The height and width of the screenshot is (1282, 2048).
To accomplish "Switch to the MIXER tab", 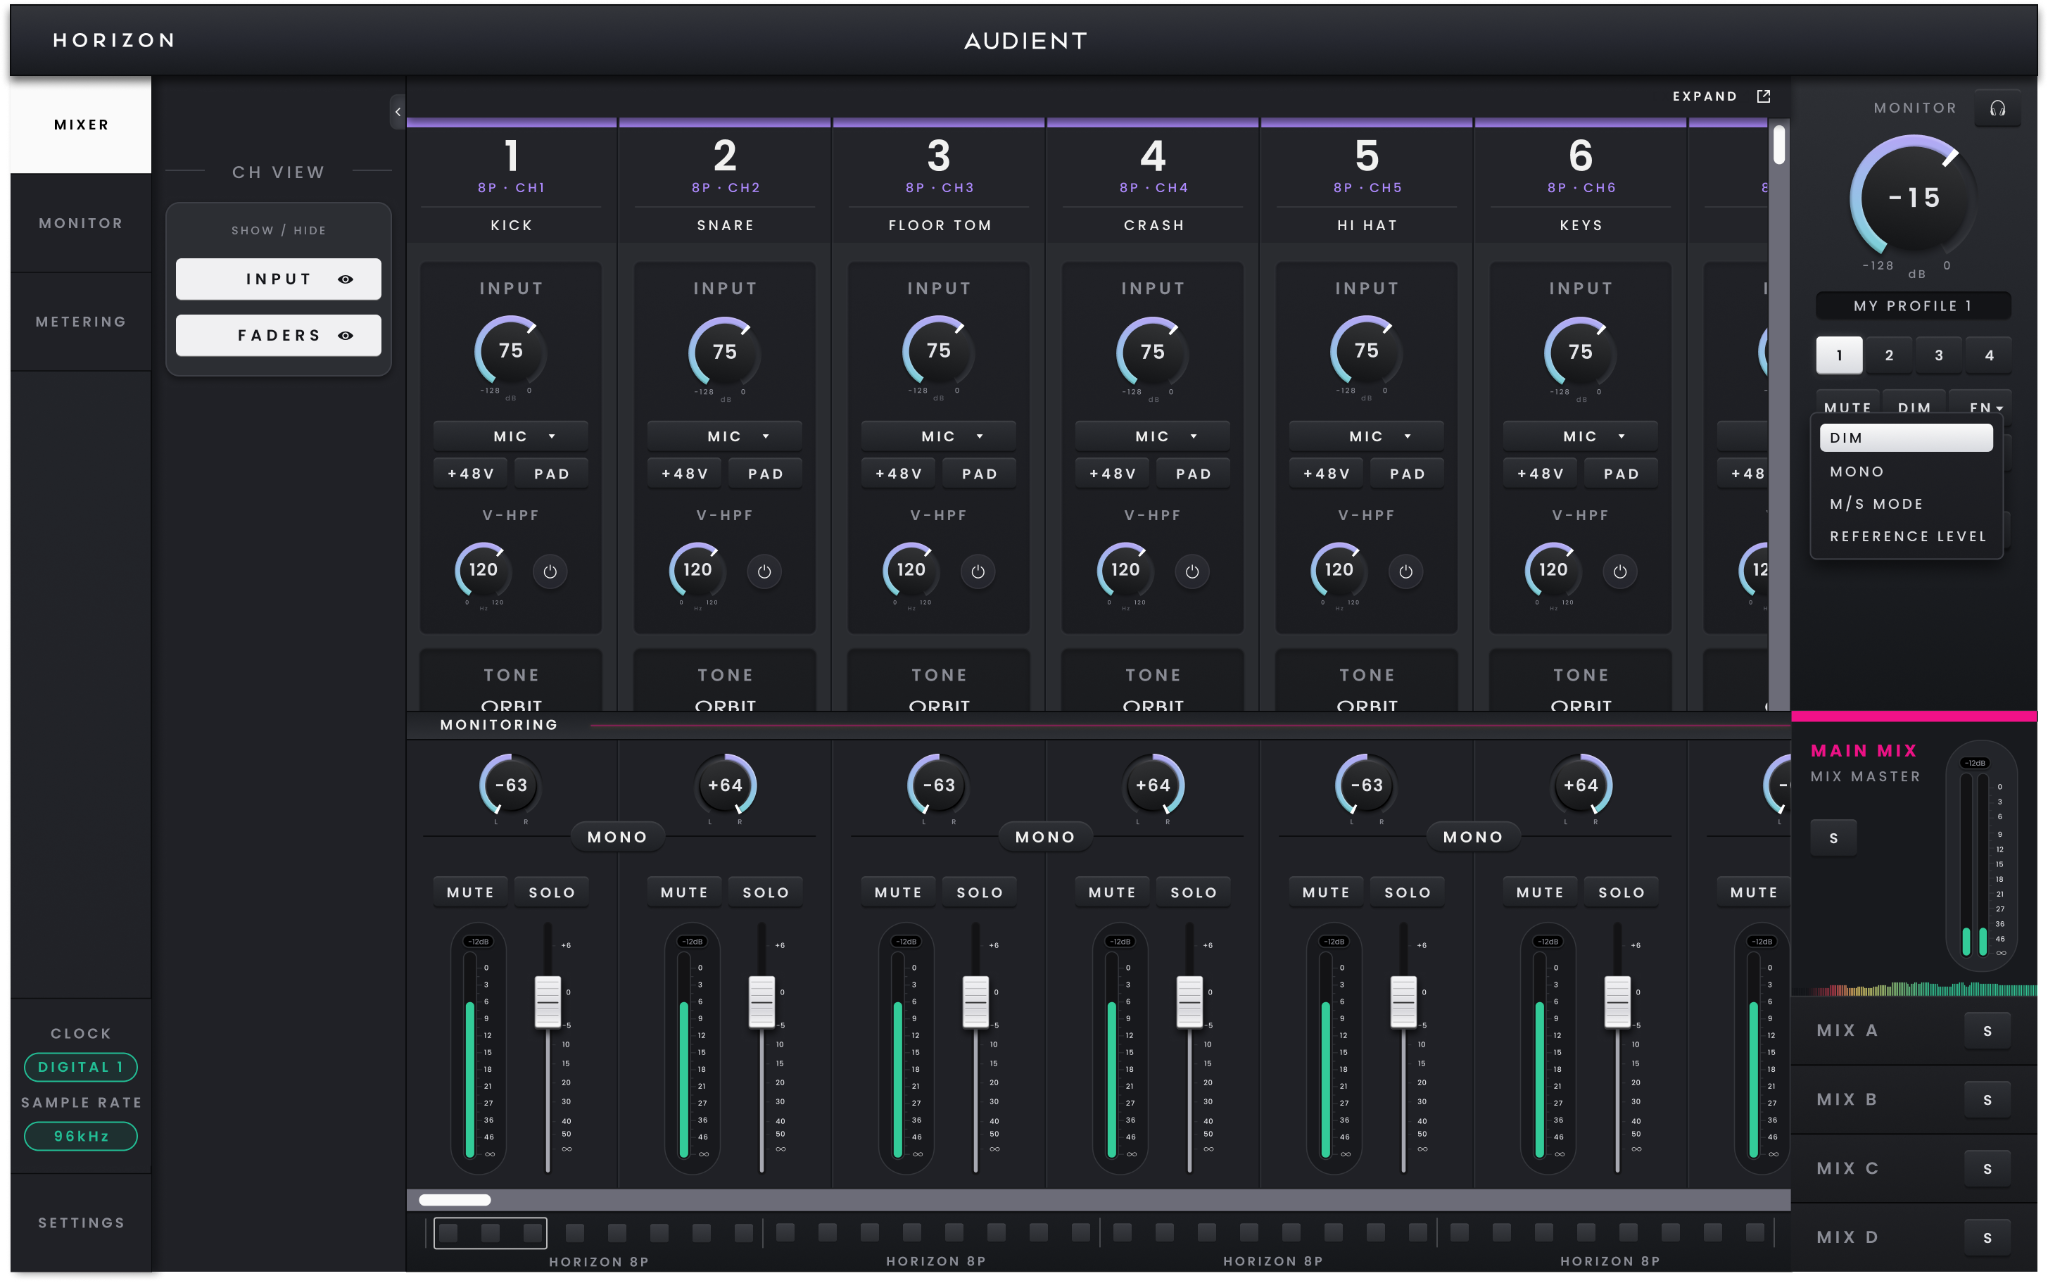I will point(81,125).
